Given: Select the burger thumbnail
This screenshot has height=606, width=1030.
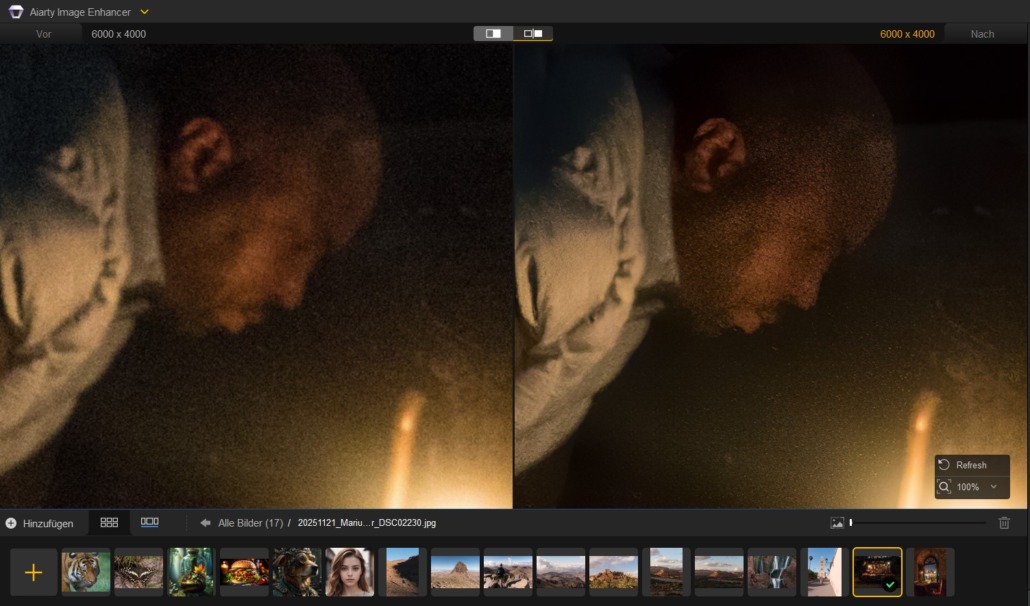Looking at the screenshot, I should 244,572.
